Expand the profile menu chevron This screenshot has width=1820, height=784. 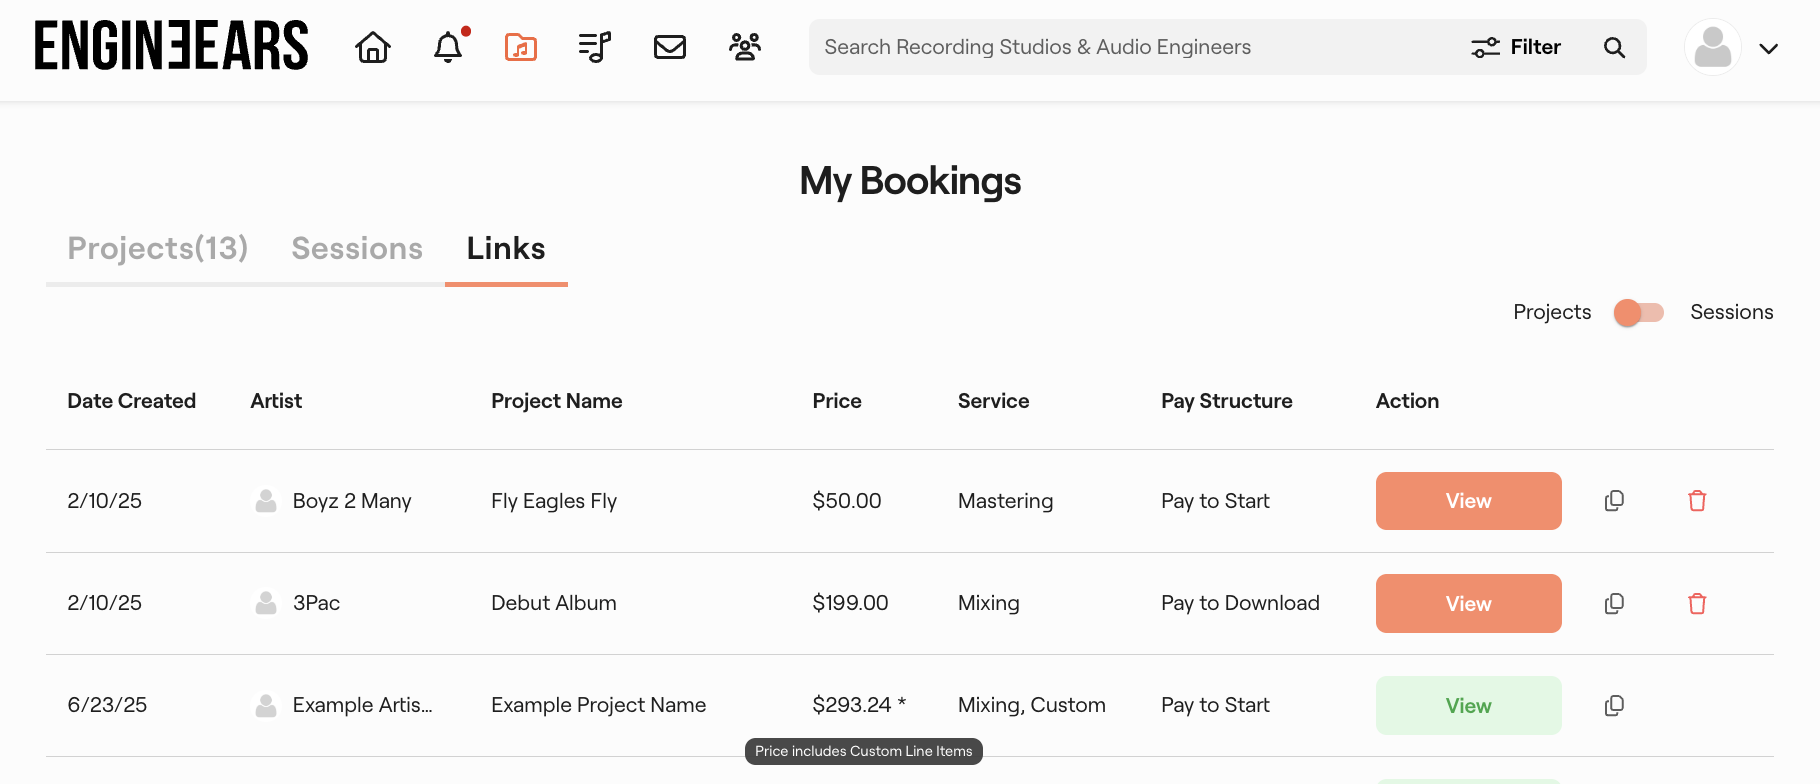[1768, 48]
